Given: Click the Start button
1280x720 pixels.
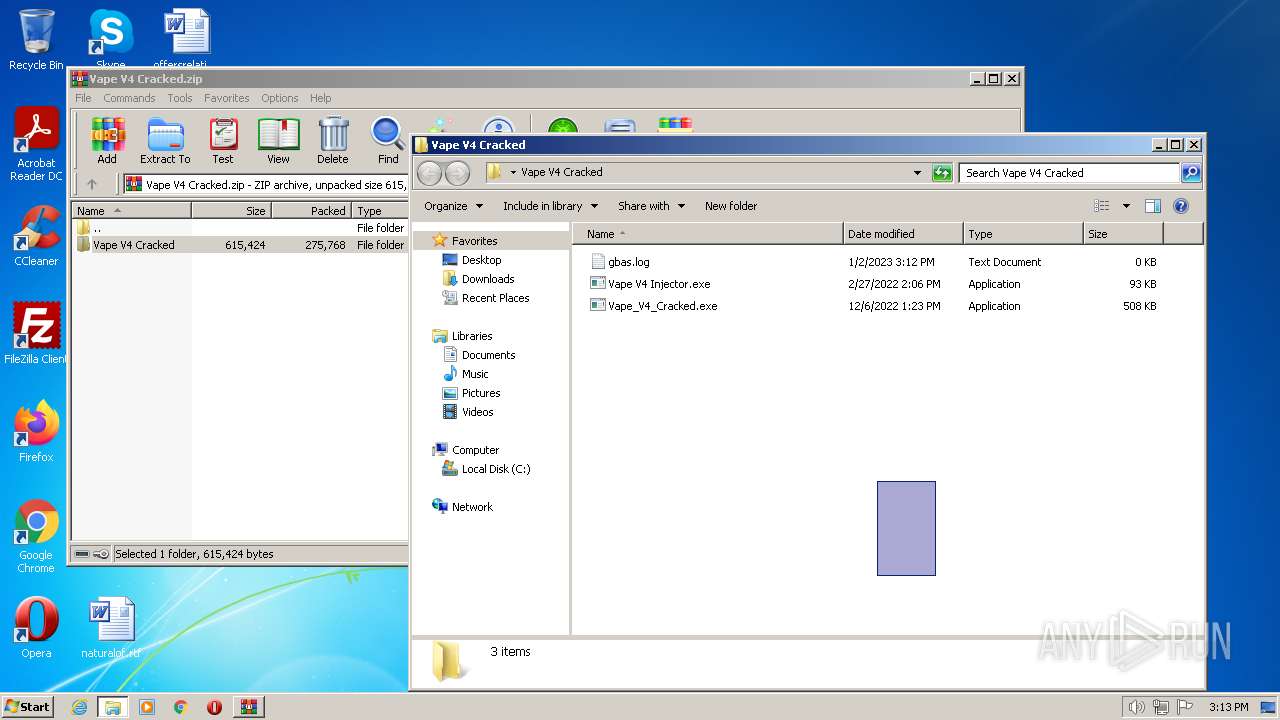Looking at the screenshot, I should tap(28, 707).
